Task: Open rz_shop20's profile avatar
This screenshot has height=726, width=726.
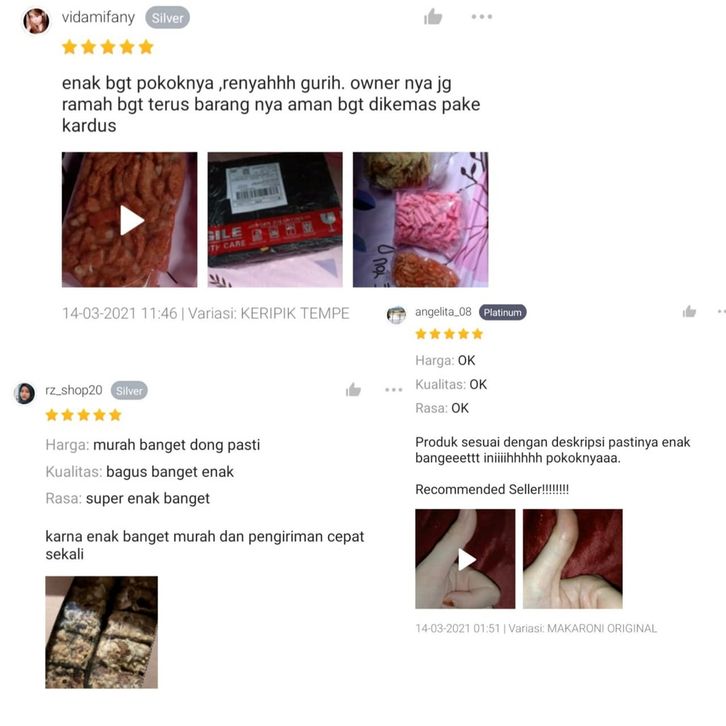Action: 25,393
